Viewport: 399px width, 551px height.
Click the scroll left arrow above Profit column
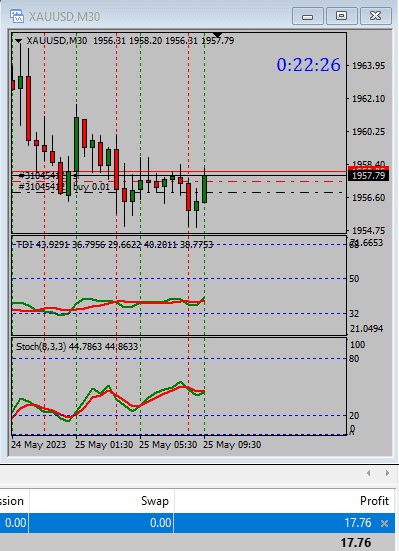pyautogui.click(x=368, y=473)
